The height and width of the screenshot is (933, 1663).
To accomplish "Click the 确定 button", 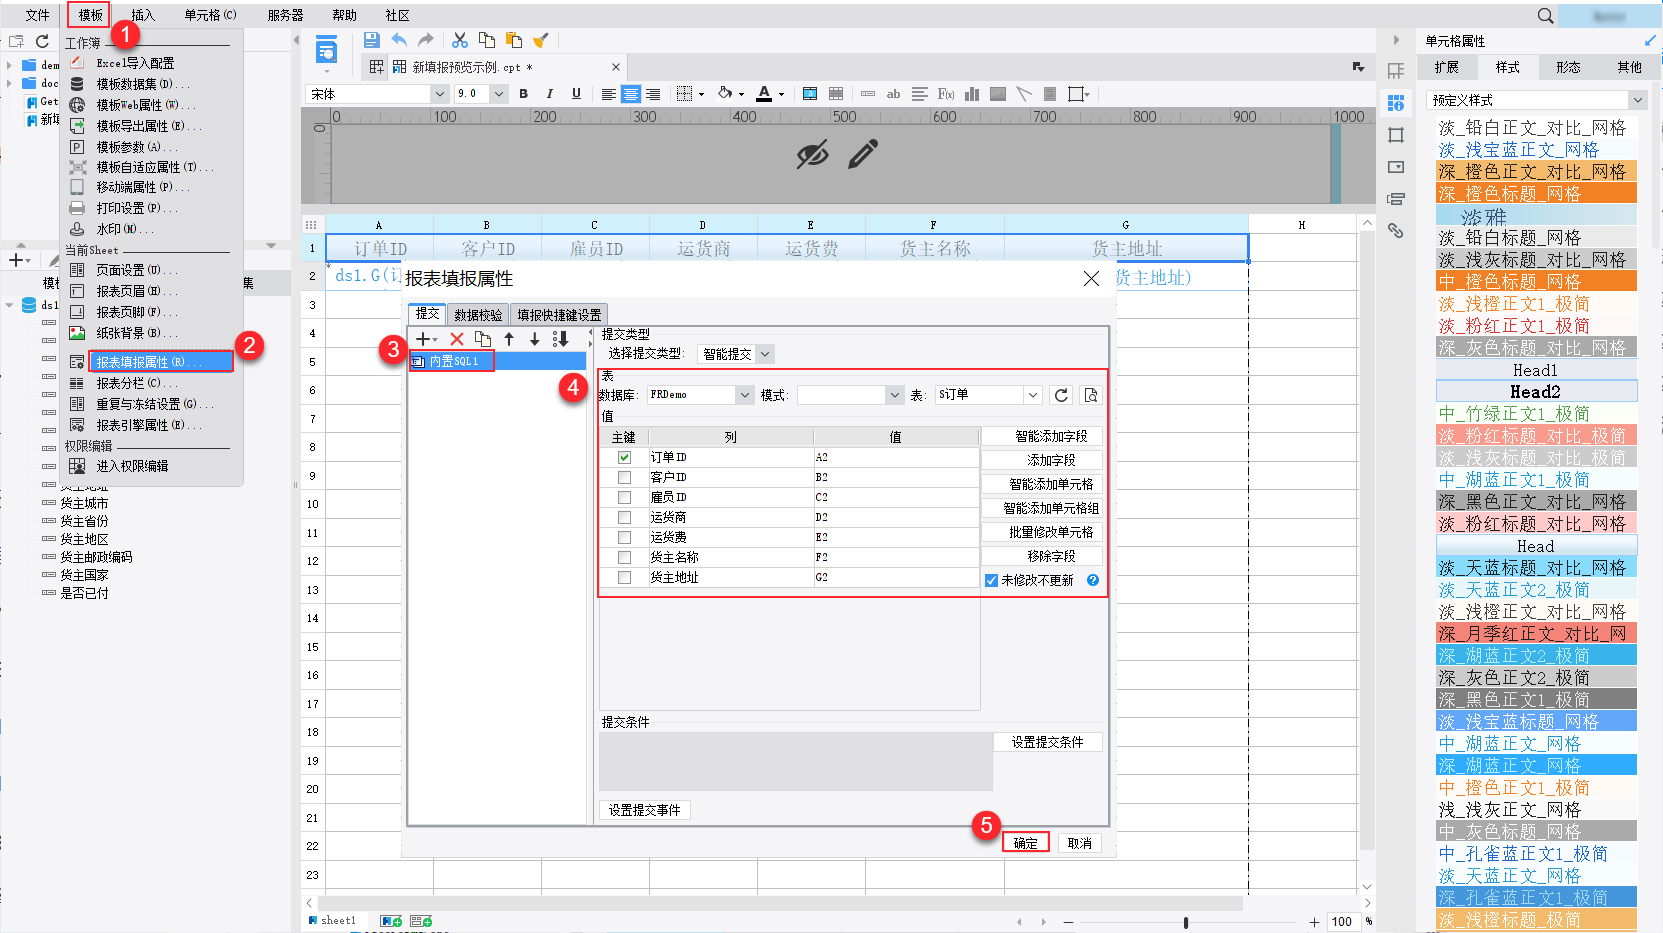I will (1025, 843).
